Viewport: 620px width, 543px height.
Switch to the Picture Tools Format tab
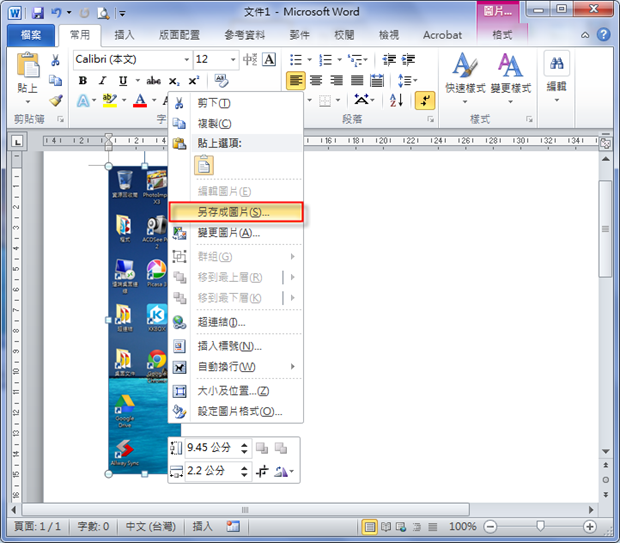[x=502, y=35]
